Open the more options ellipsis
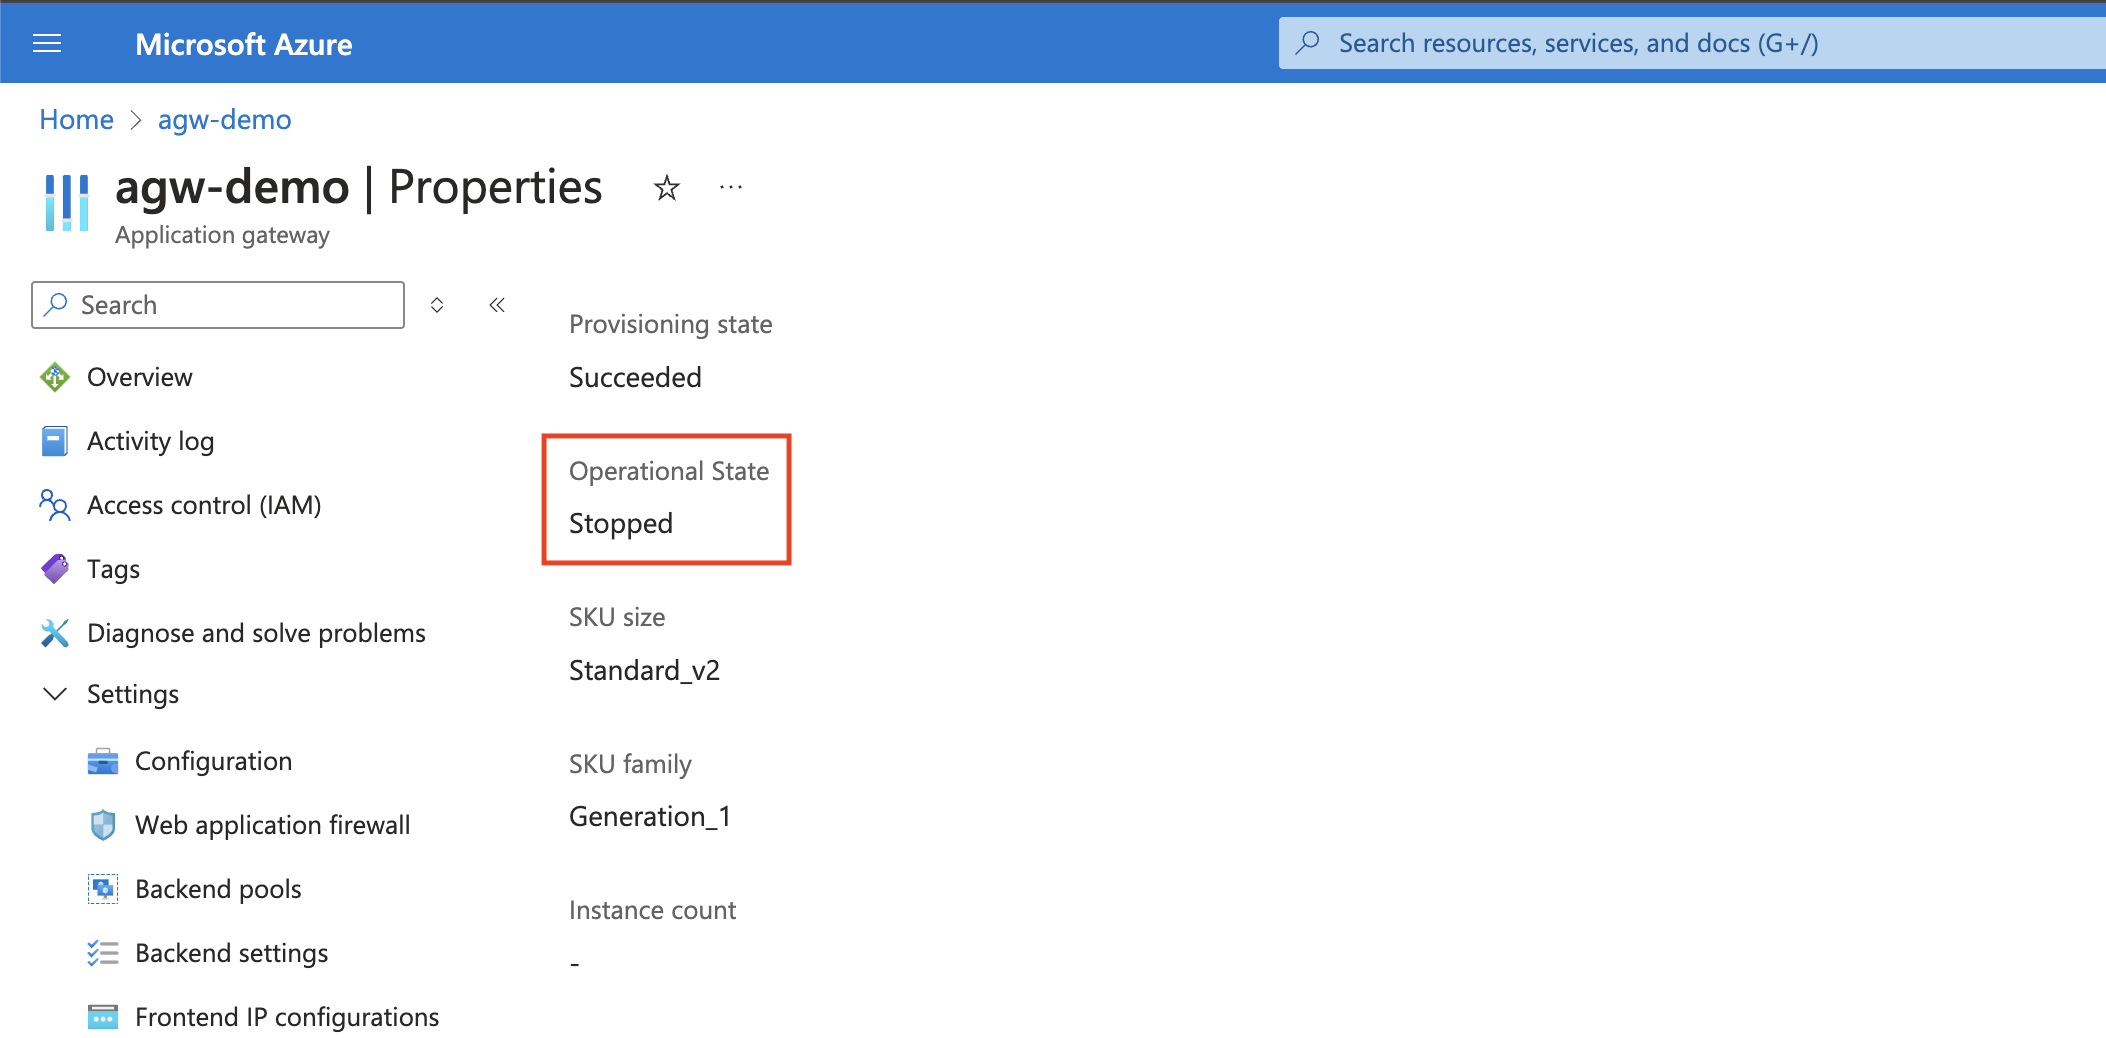The image size is (2106, 1038). click(x=731, y=188)
